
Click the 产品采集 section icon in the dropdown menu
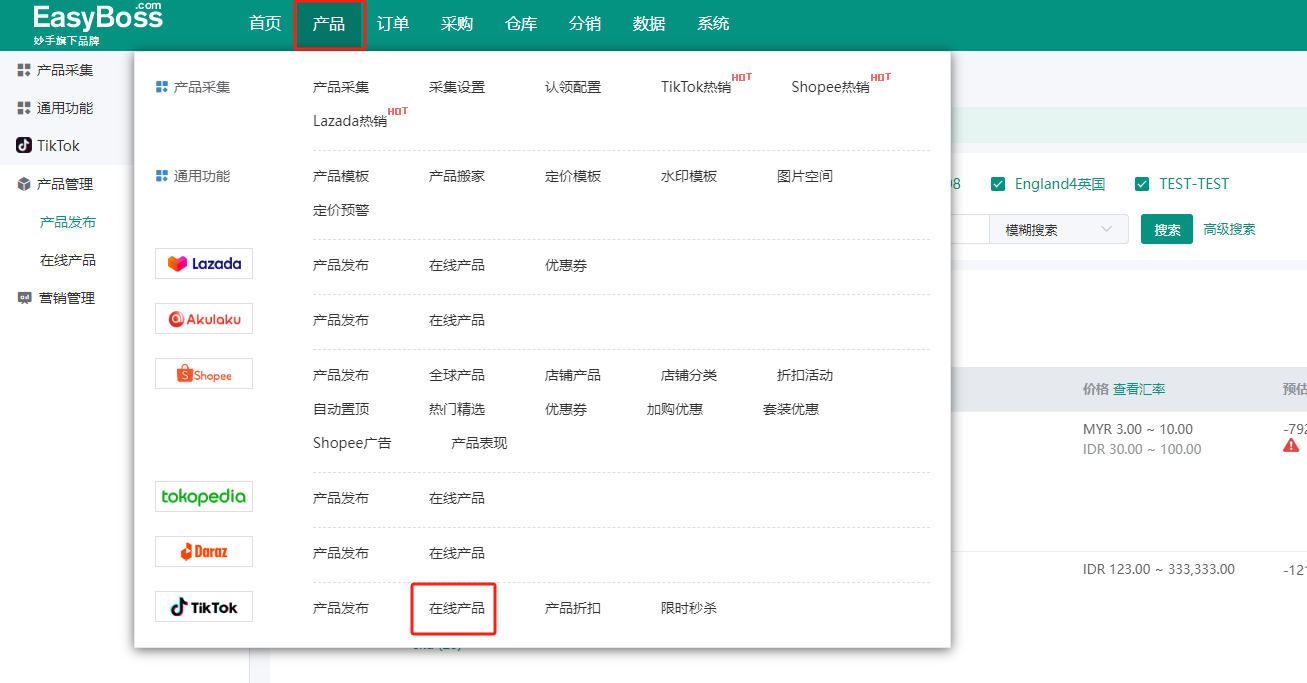click(x=162, y=87)
